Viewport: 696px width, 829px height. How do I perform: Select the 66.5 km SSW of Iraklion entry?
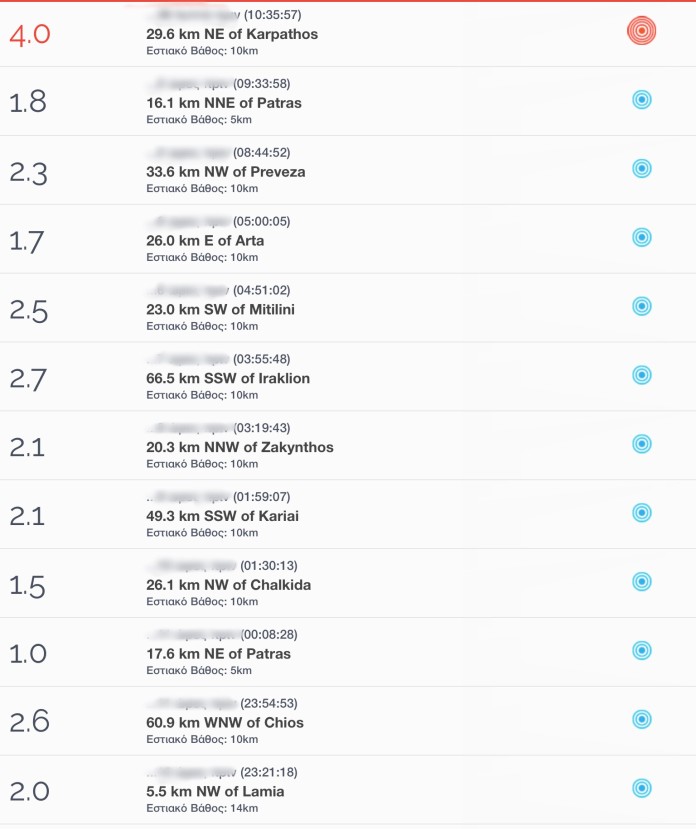point(348,376)
